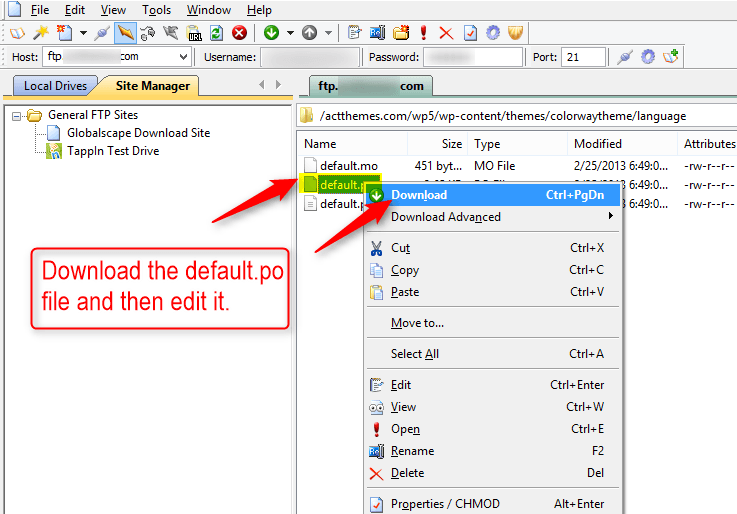The height and width of the screenshot is (514, 737).
Task: Click the remote path folder icon
Action: [306, 116]
